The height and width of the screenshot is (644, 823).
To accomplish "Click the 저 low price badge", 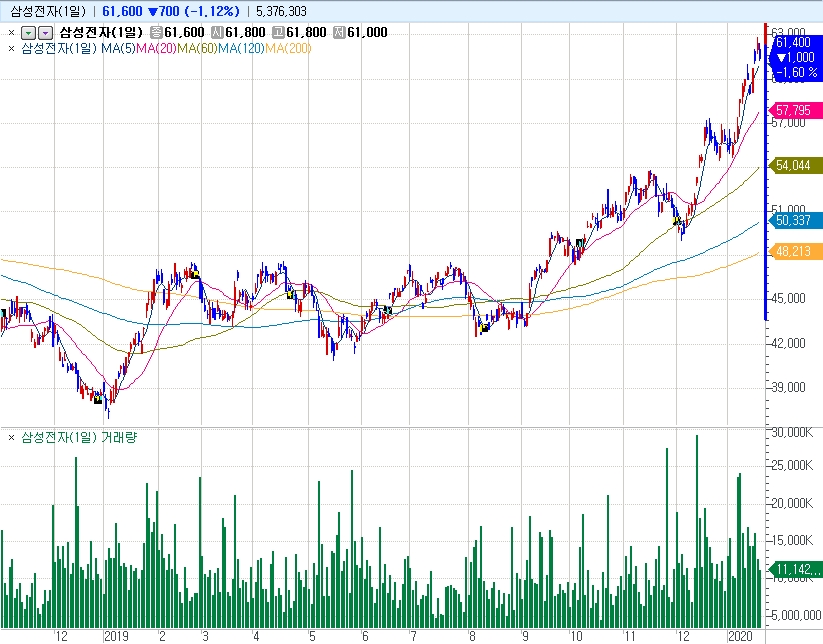I will click(x=340, y=33).
